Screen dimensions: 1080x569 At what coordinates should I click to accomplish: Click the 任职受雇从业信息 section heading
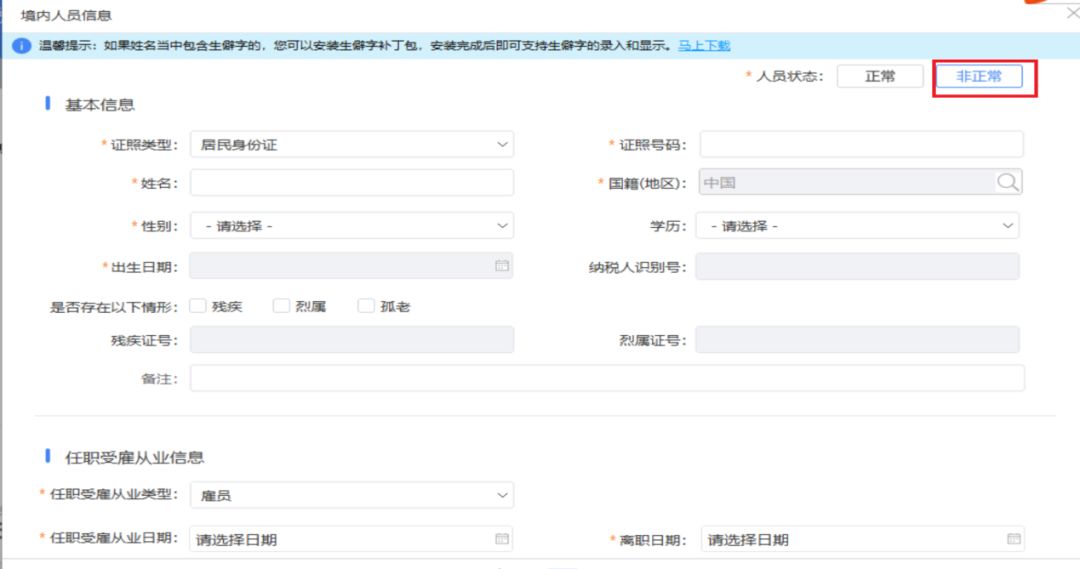pos(134,457)
